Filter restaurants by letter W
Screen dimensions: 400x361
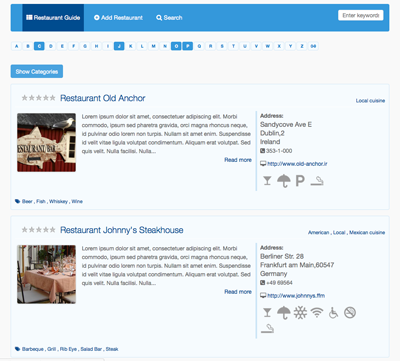(x=268, y=46)
